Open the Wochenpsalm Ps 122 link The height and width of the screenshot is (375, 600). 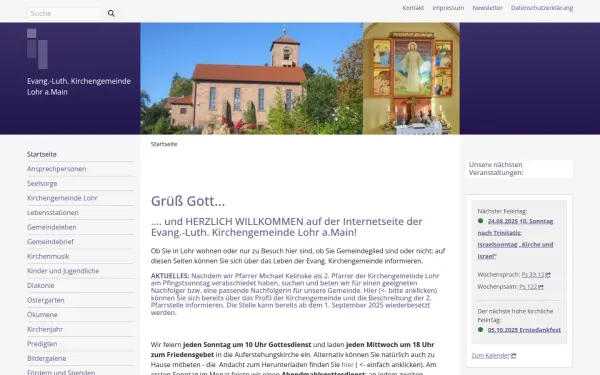[528, 287]
